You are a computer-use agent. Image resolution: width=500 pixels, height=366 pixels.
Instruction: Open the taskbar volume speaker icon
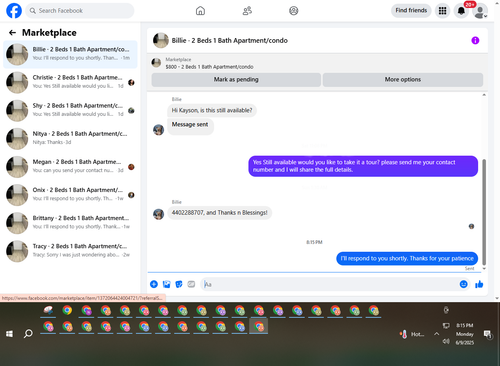coord(446,341)
